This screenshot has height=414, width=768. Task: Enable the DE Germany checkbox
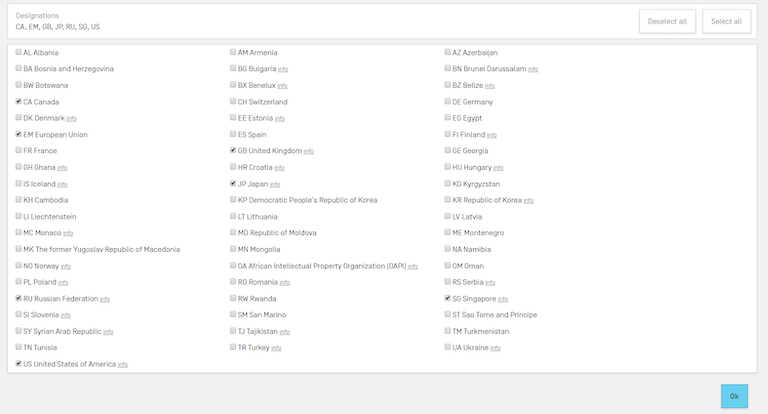[x=448, y=102]
